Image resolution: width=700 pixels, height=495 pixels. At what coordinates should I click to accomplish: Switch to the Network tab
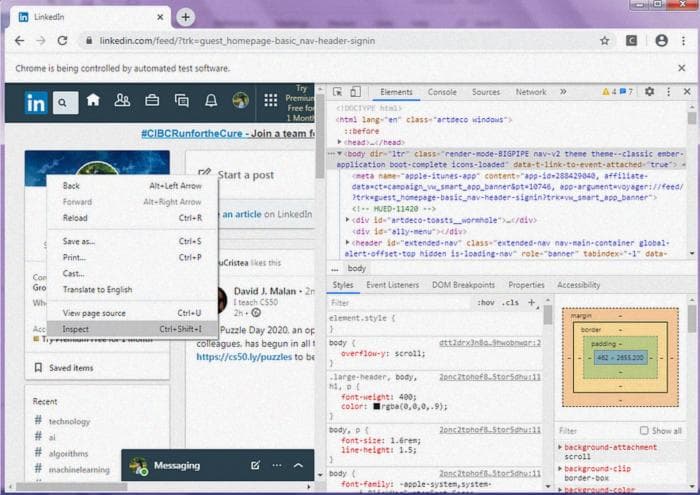pyautogui.click(x=531, y=92)
